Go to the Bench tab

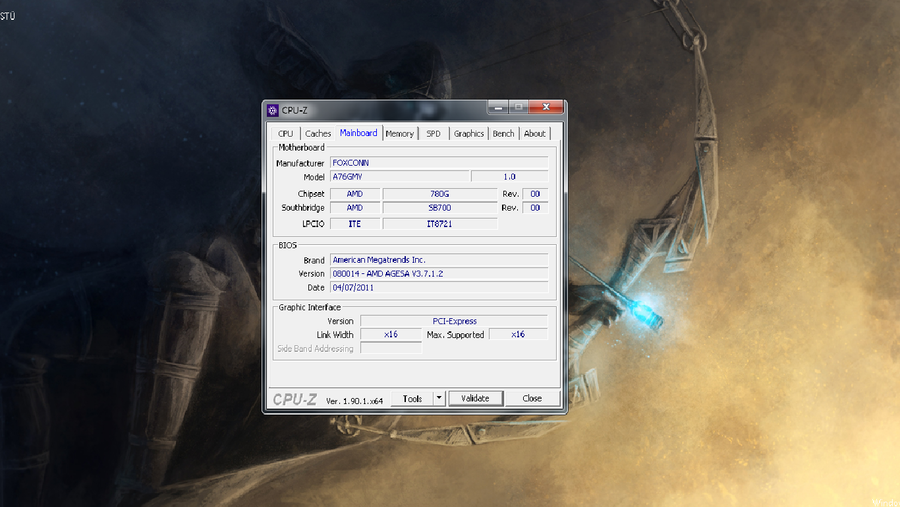[x=503, y=133]
